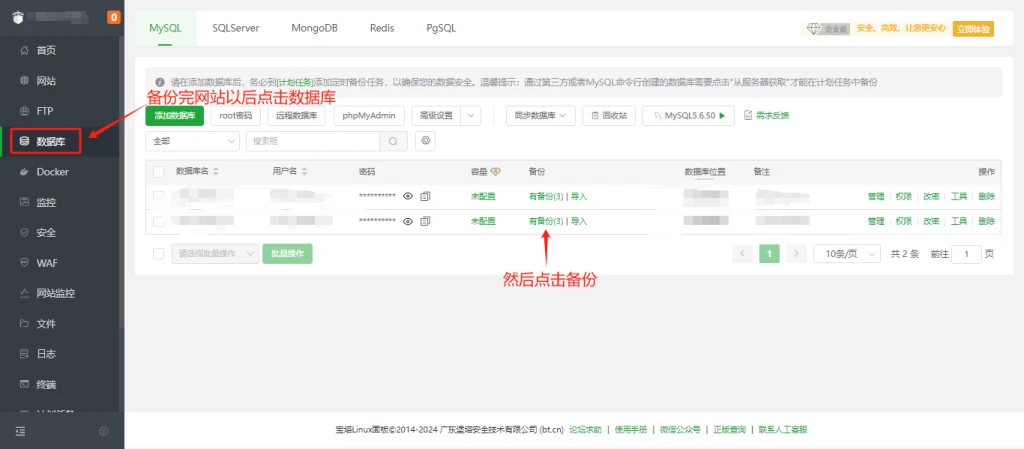The image size is (1024, 449).
Task: Sort by database name column arrows
Action: tap(216, 172)
